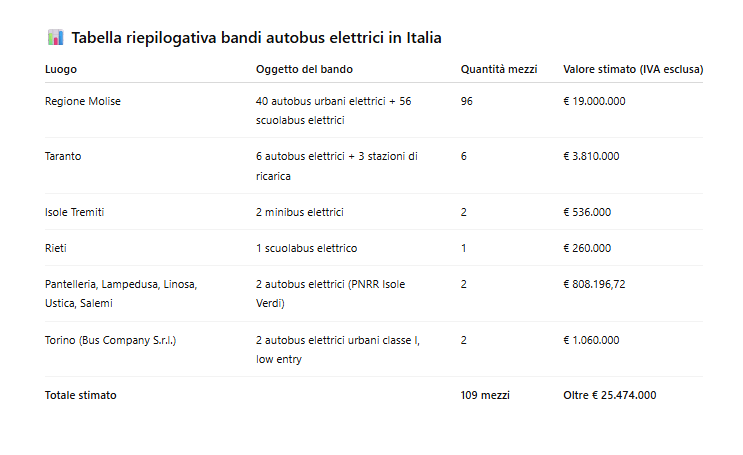Click the bar chart emoji icon

(x=55, y=37)
